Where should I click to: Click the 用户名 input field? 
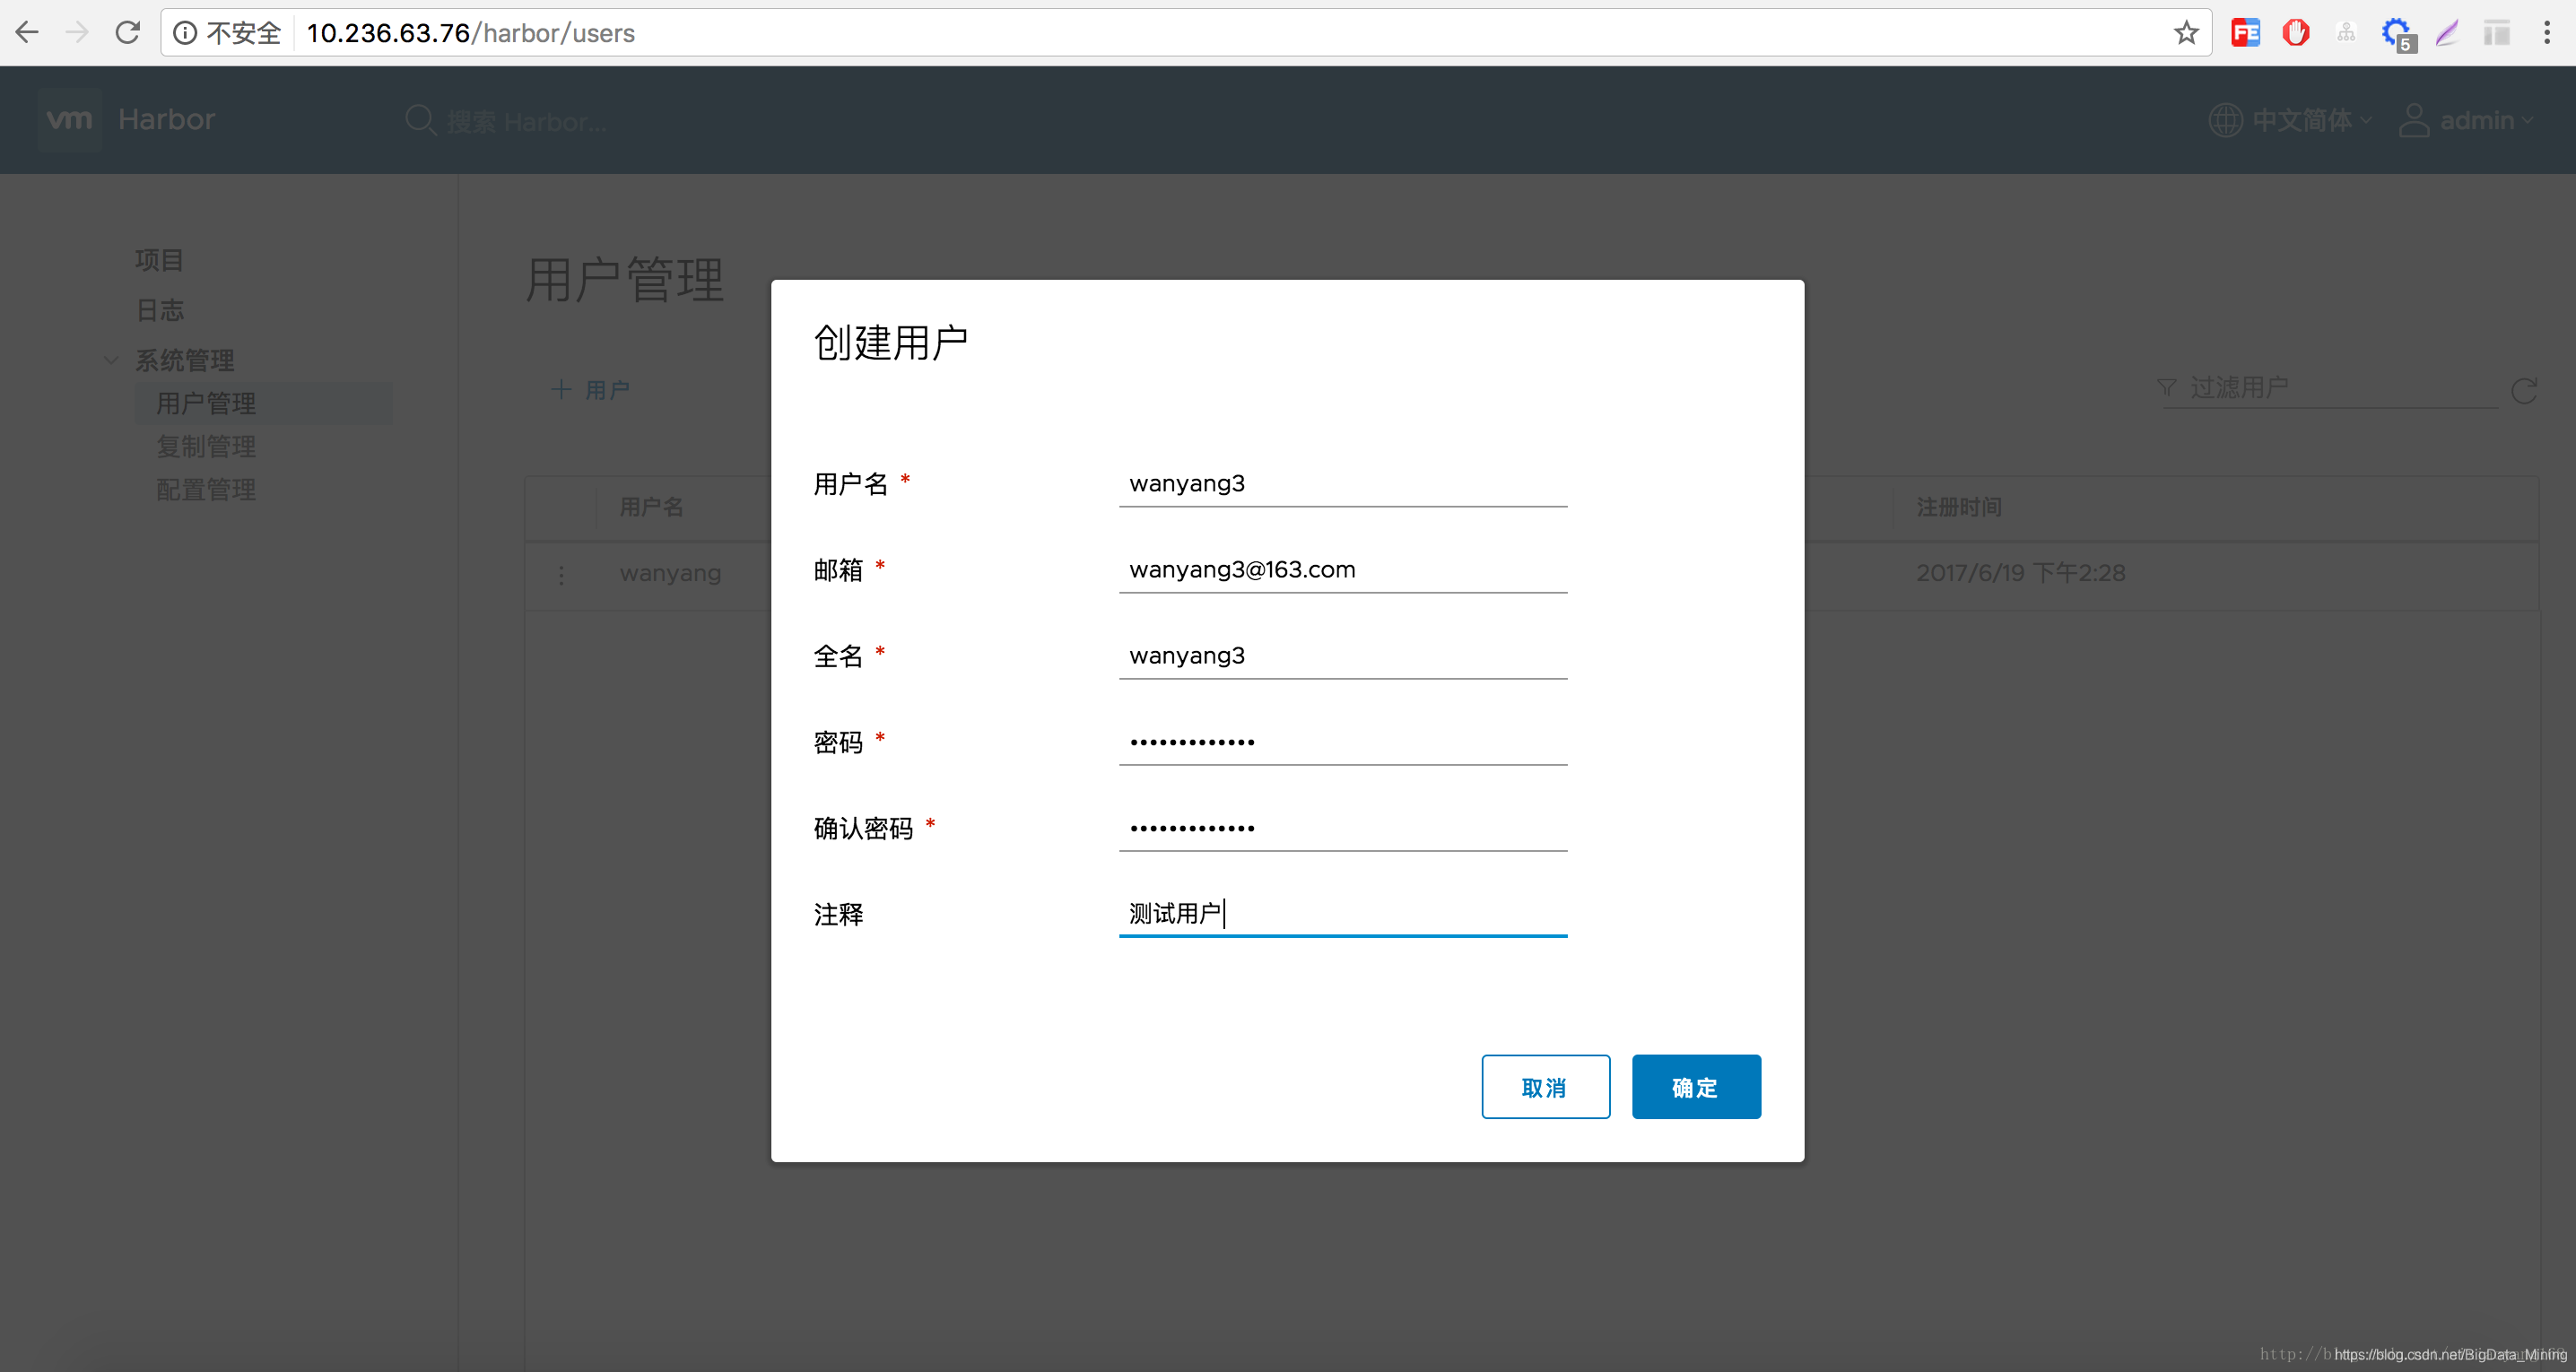tap(1342, 484)
